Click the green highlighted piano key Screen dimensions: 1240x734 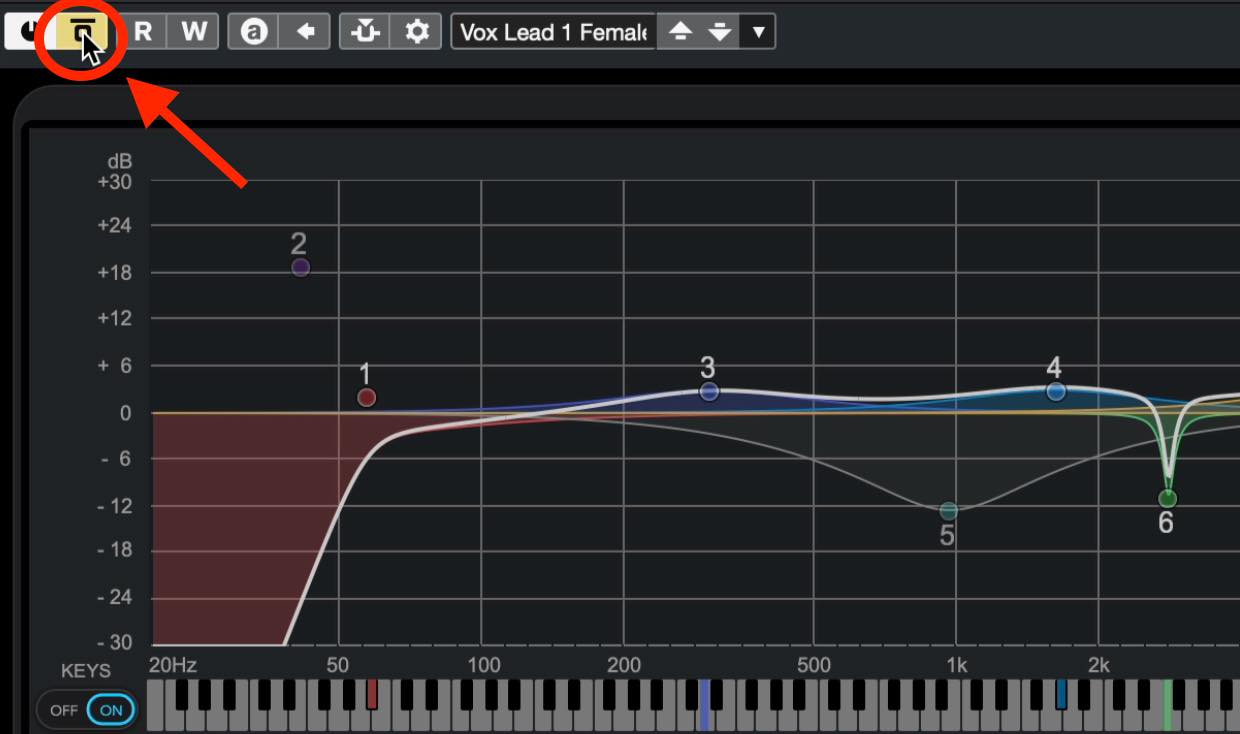point(1167,705)
